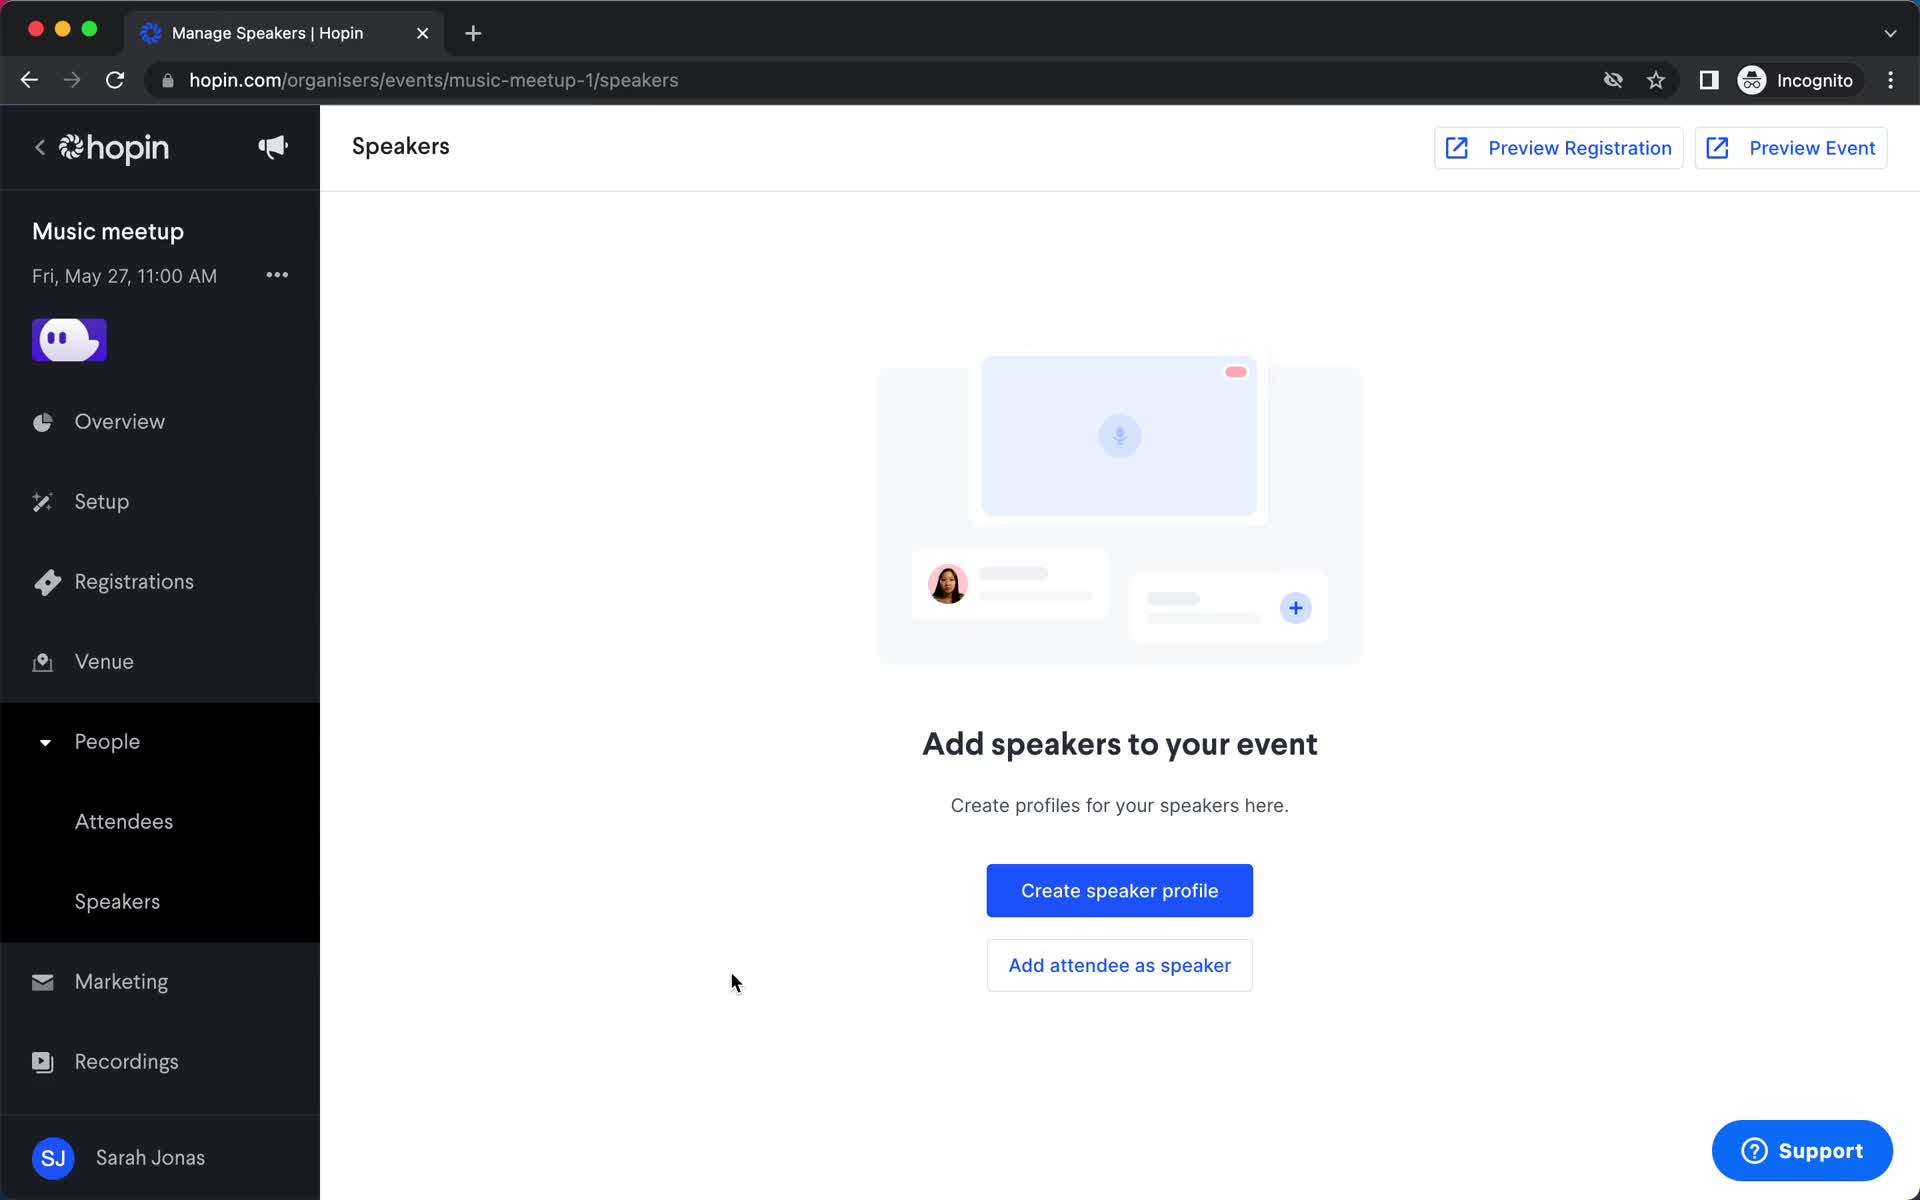1920x1200 pixels.
Task: Click the Overview navigation icon
Action: (x=41, y=422)
